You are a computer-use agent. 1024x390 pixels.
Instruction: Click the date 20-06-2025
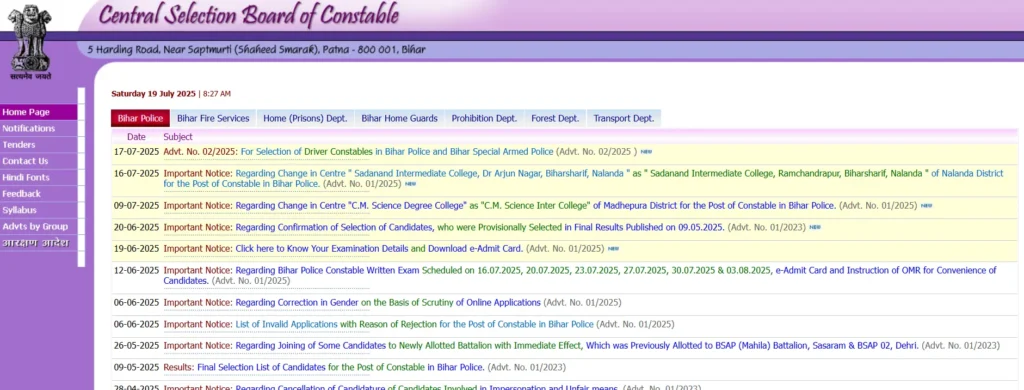coord(136,227)
